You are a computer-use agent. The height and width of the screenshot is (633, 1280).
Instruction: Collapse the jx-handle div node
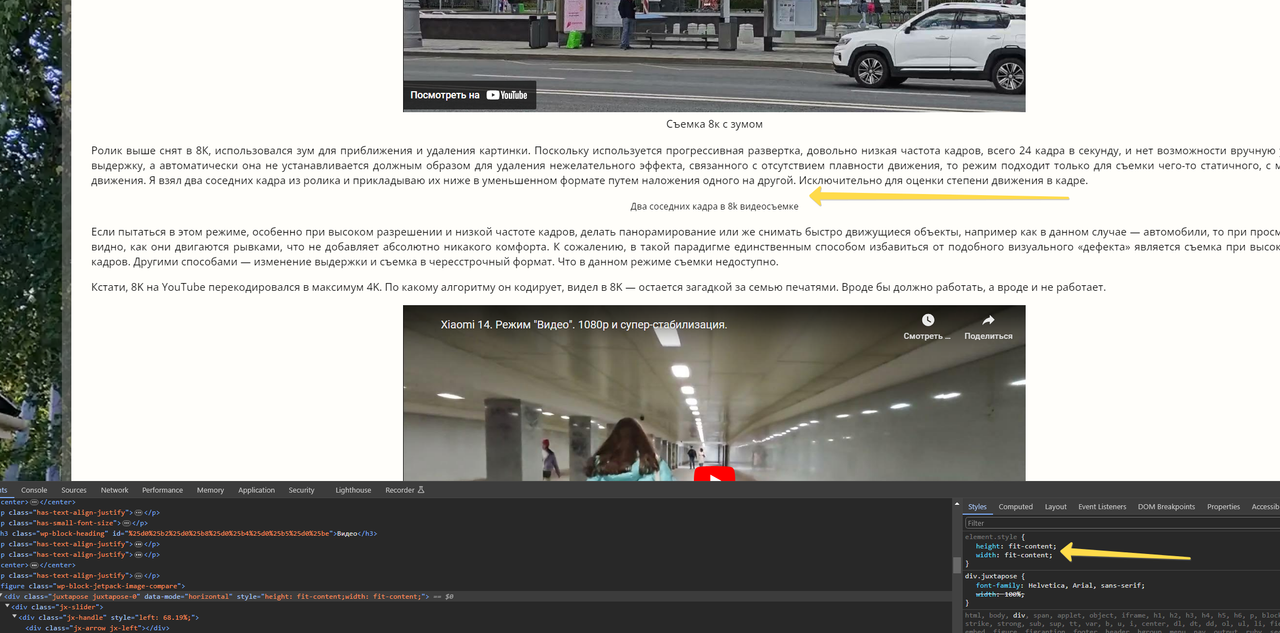coord(15,617)
